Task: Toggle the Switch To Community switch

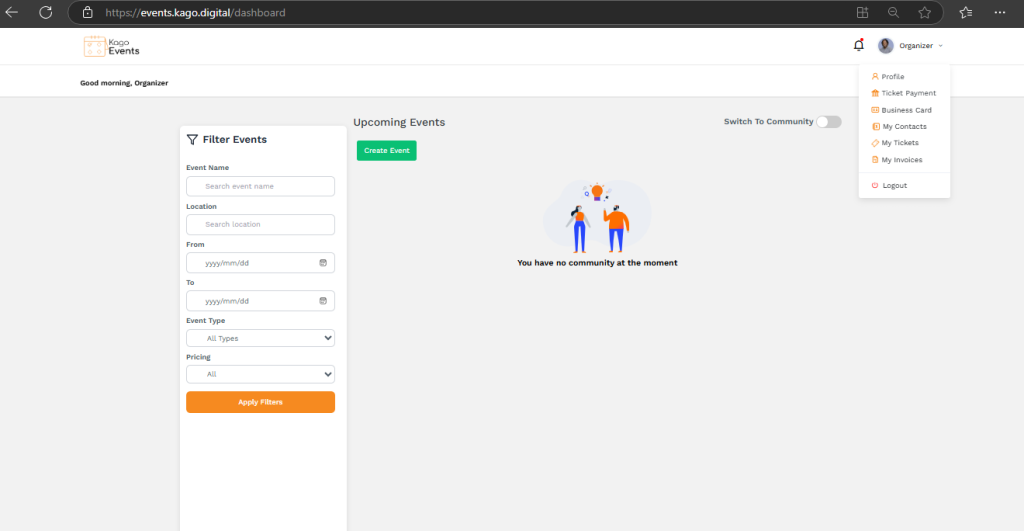Action: pyautogui.click(x=828, y=122)
